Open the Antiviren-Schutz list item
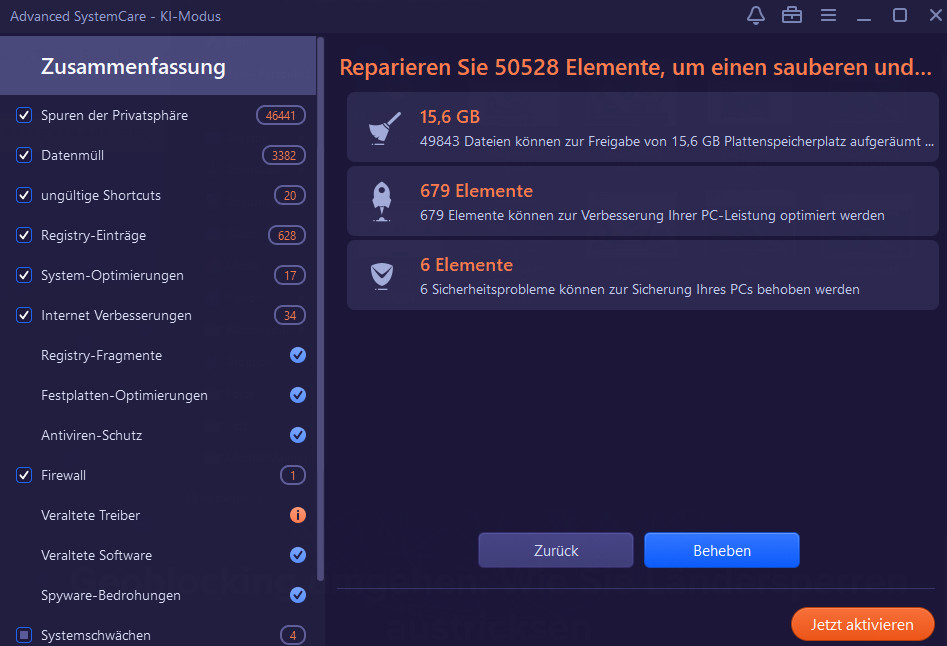This screenshot has height=646, width=947. pyautogui.click(x=158, y=435)
